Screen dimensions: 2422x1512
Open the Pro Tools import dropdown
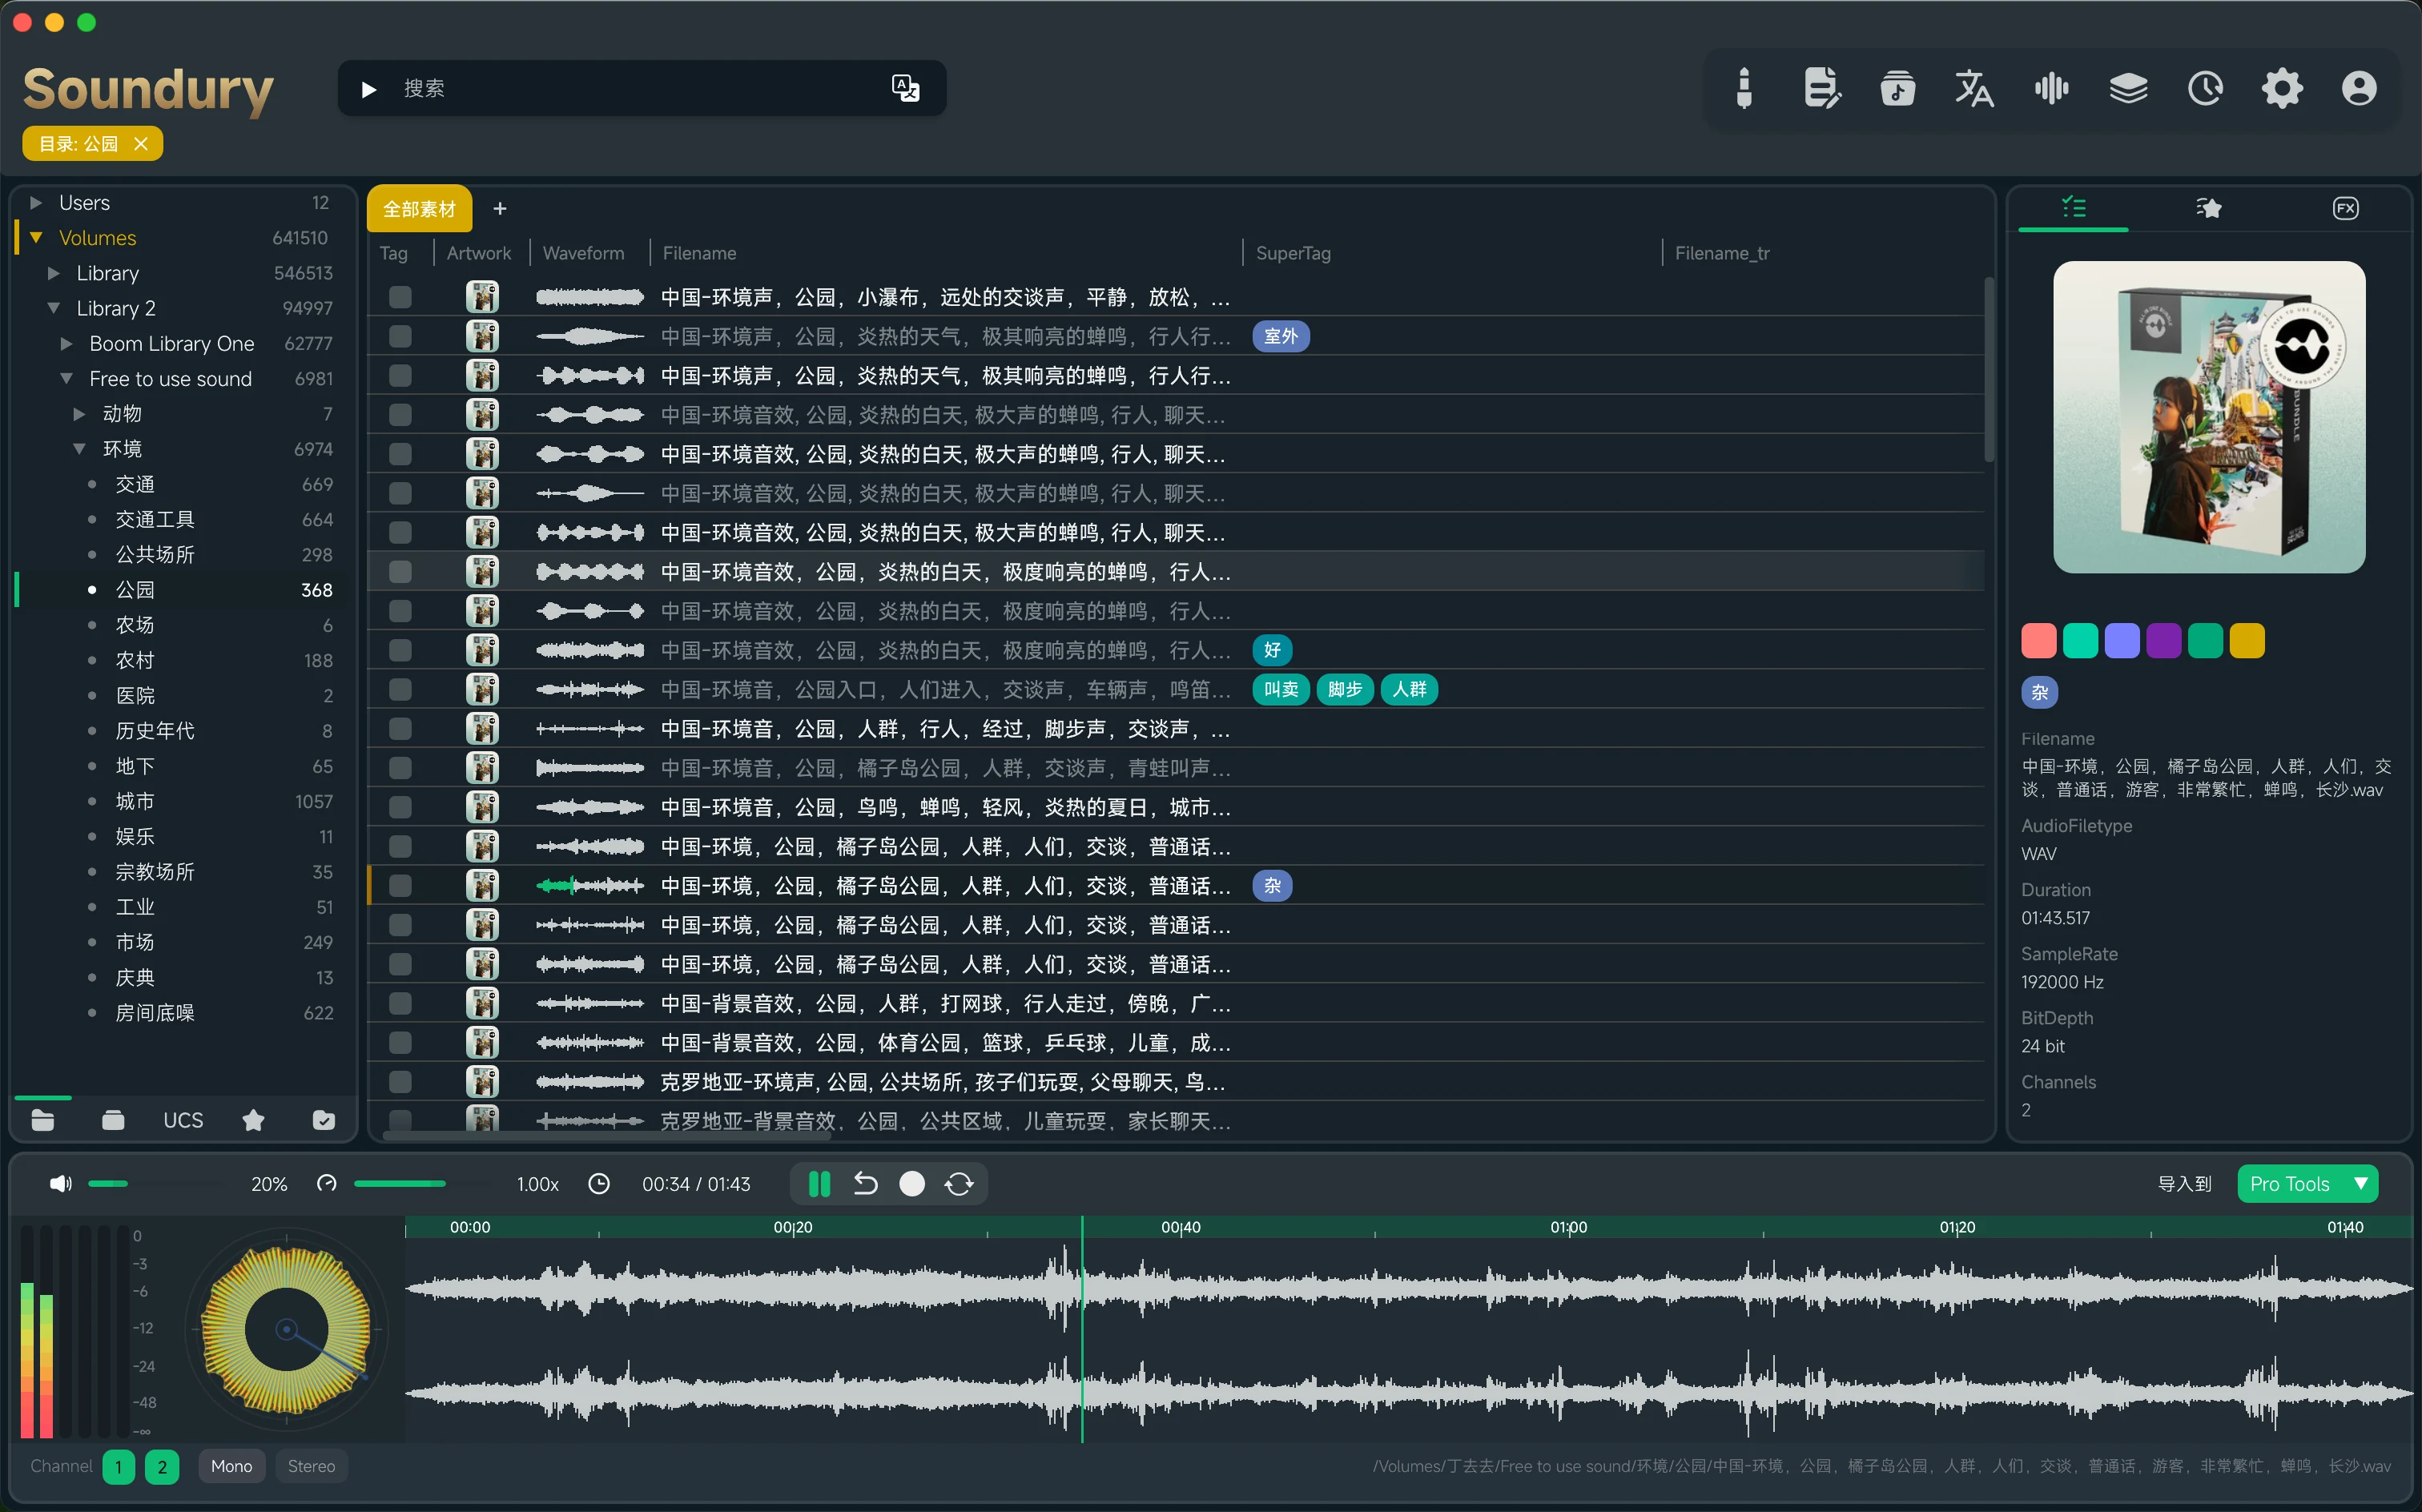coord(2307,1184)
